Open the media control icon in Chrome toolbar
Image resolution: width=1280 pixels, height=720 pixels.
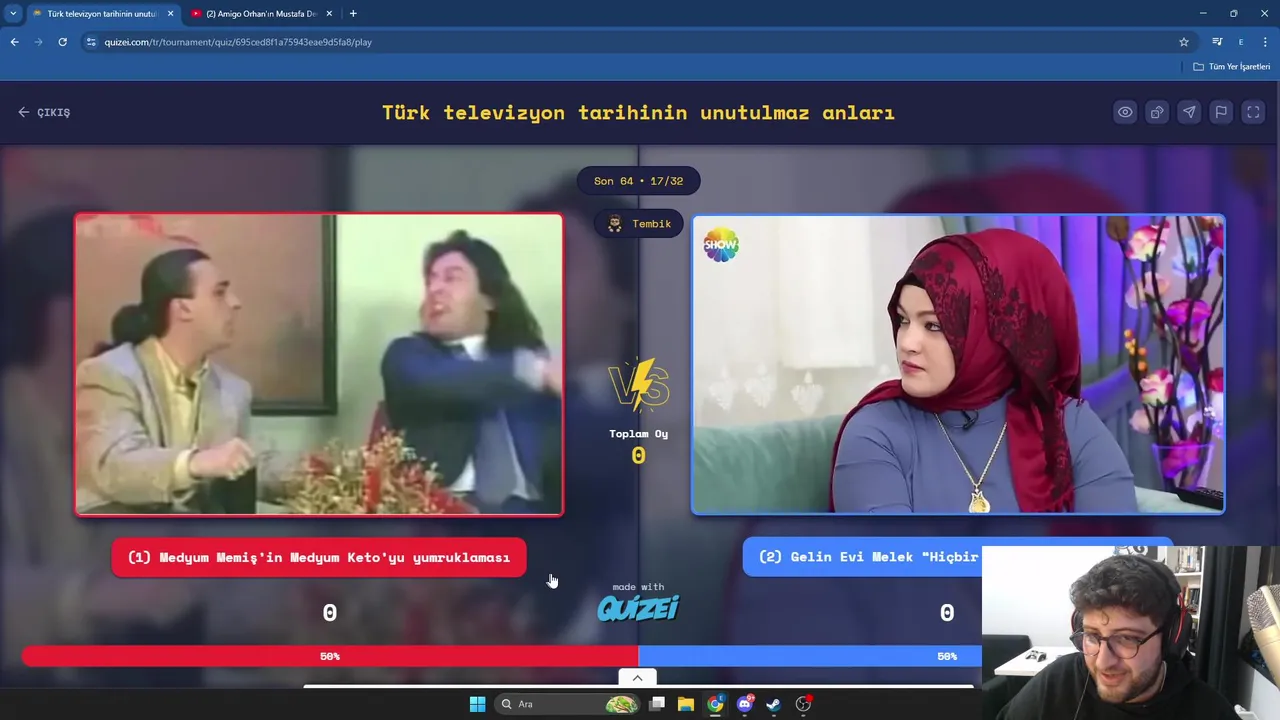[1217, 42]
